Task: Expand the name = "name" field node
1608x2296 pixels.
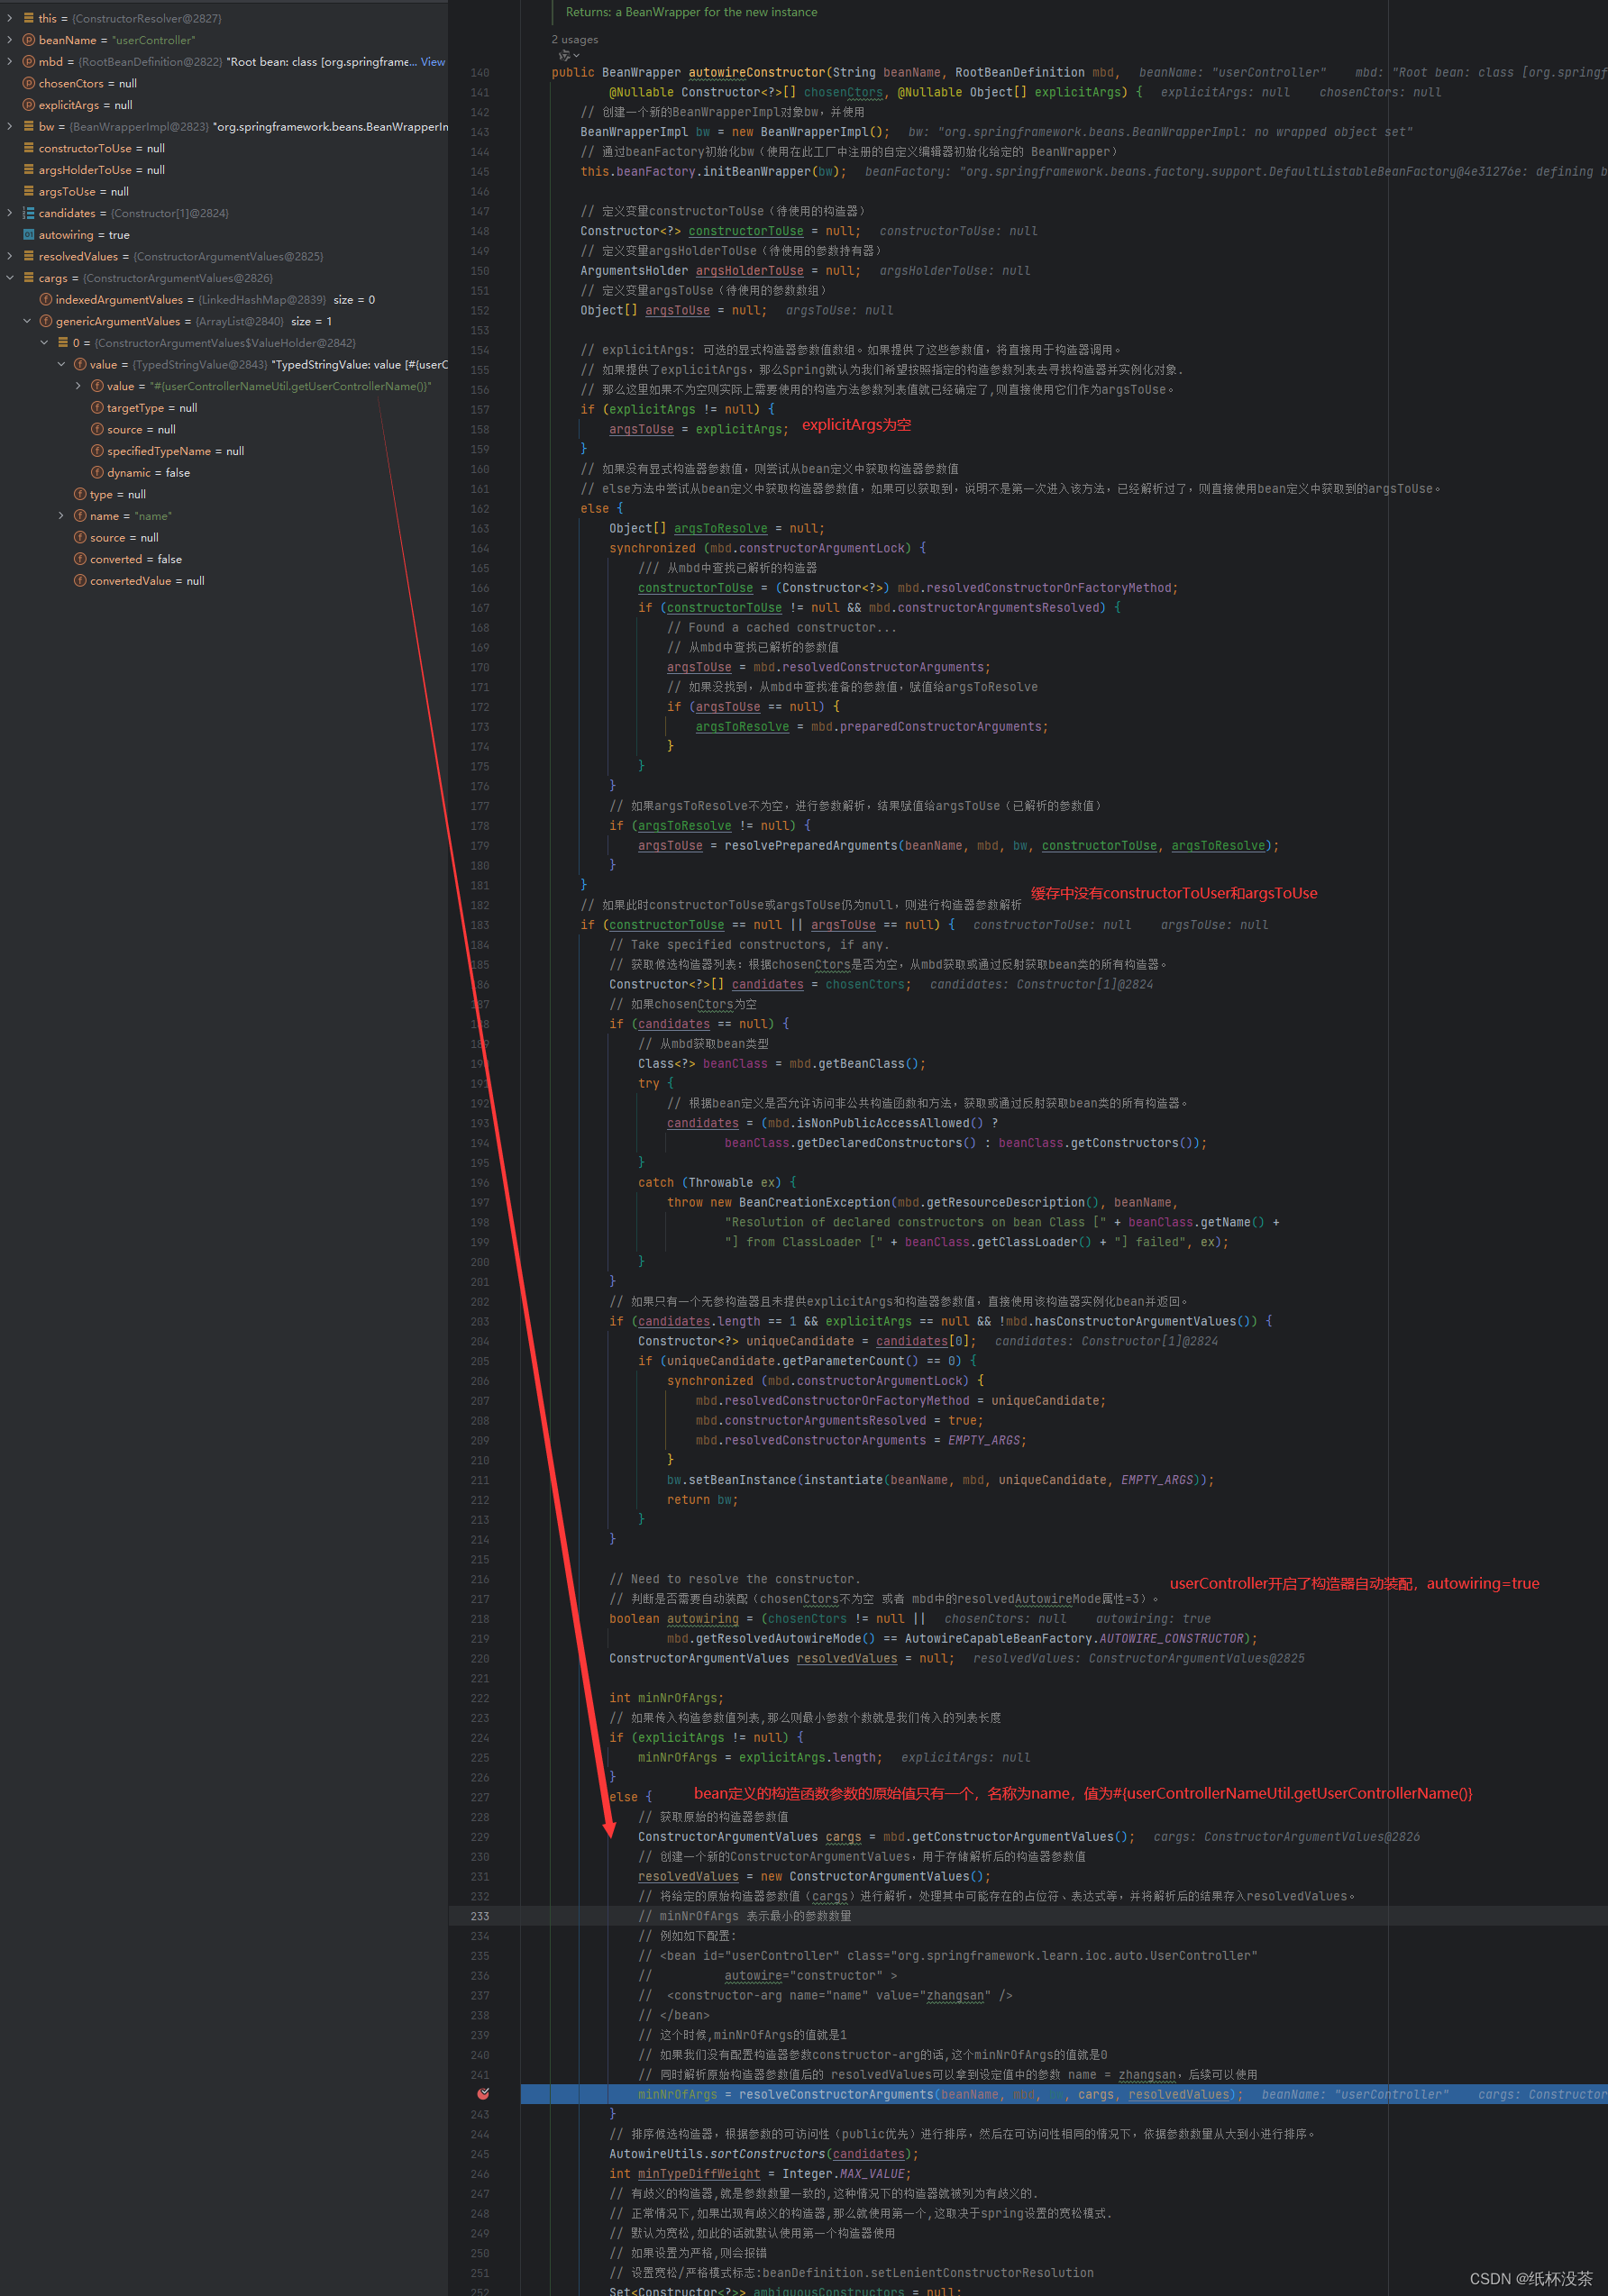Action: click(x=61, y=516)
